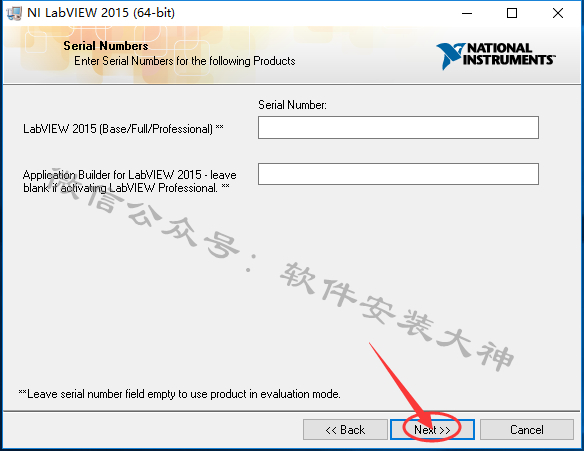Click the LabVIEW 2015 (Base/Full/Professional) label
The width and height of the screenshot is (584, 451).
(123, 129)
